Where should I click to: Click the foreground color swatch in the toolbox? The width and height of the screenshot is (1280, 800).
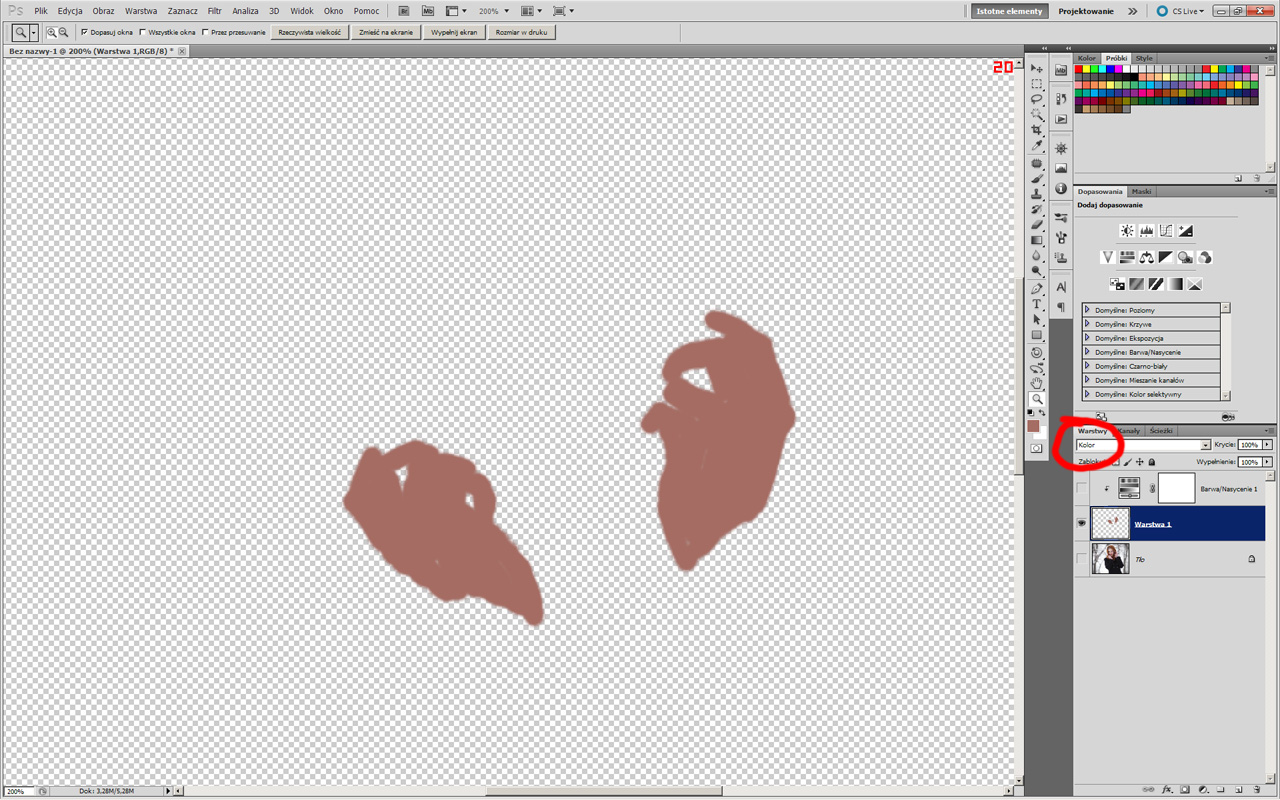pyautogui.click(x=1033, y=426)
